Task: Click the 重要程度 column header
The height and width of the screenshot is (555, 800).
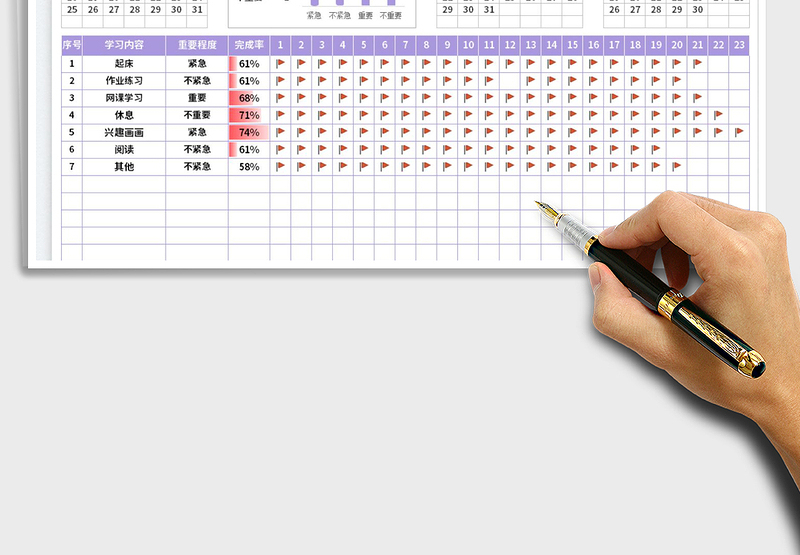Action: [197, 45]
